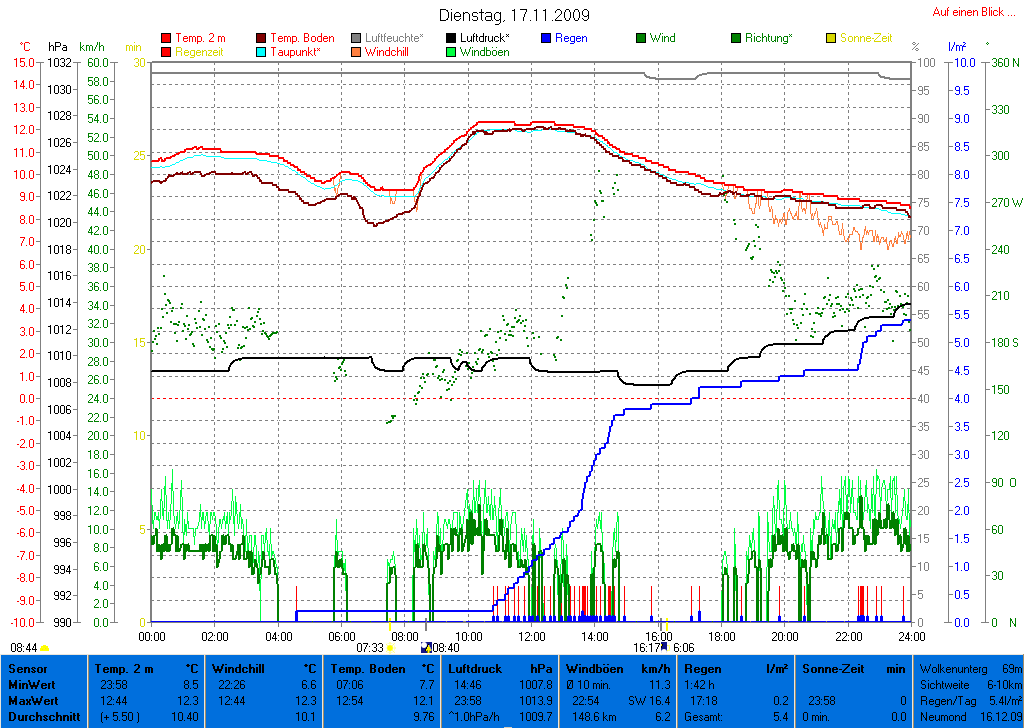Click the Dienstag, 17.11.2009 chart title
The image size is (1024, 728).
coord(514,16)
